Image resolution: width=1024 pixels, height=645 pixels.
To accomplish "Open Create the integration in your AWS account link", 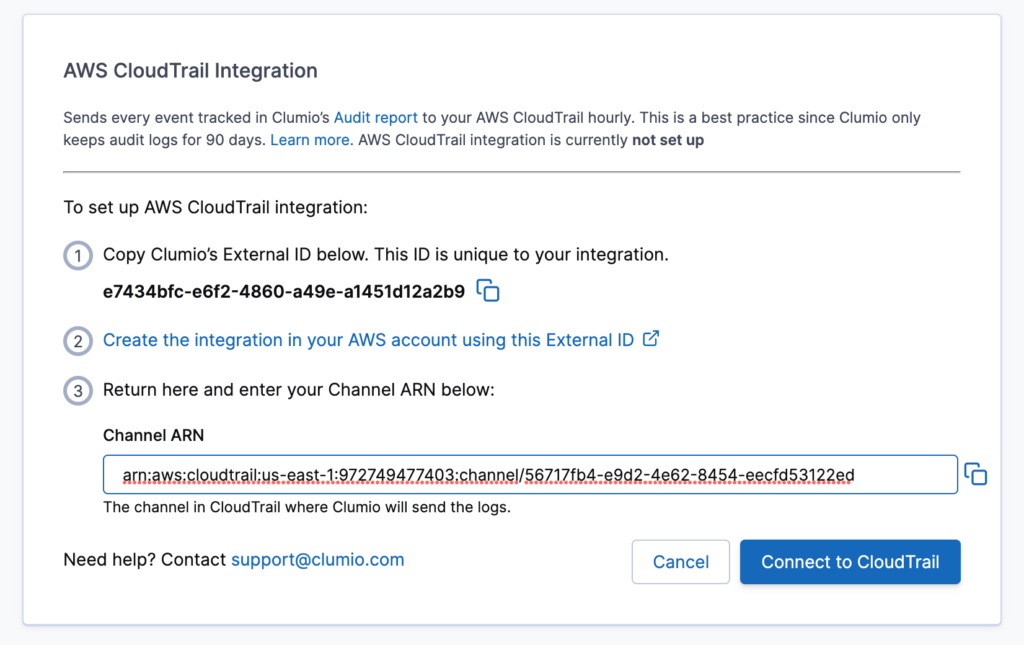I will (368, 340).
